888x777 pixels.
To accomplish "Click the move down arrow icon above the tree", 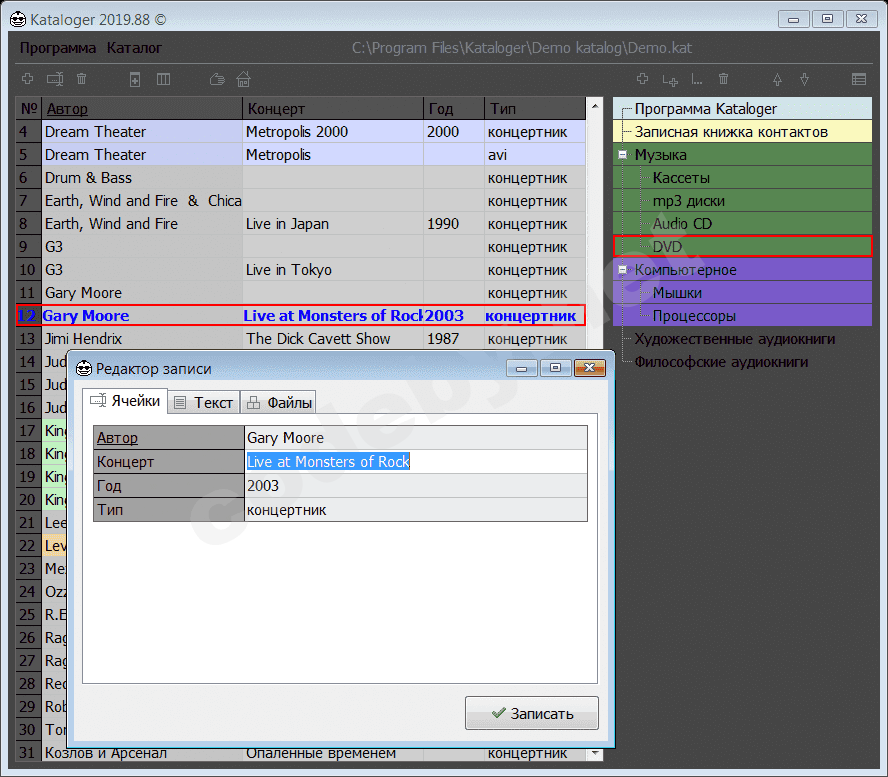I will [804, 79].
